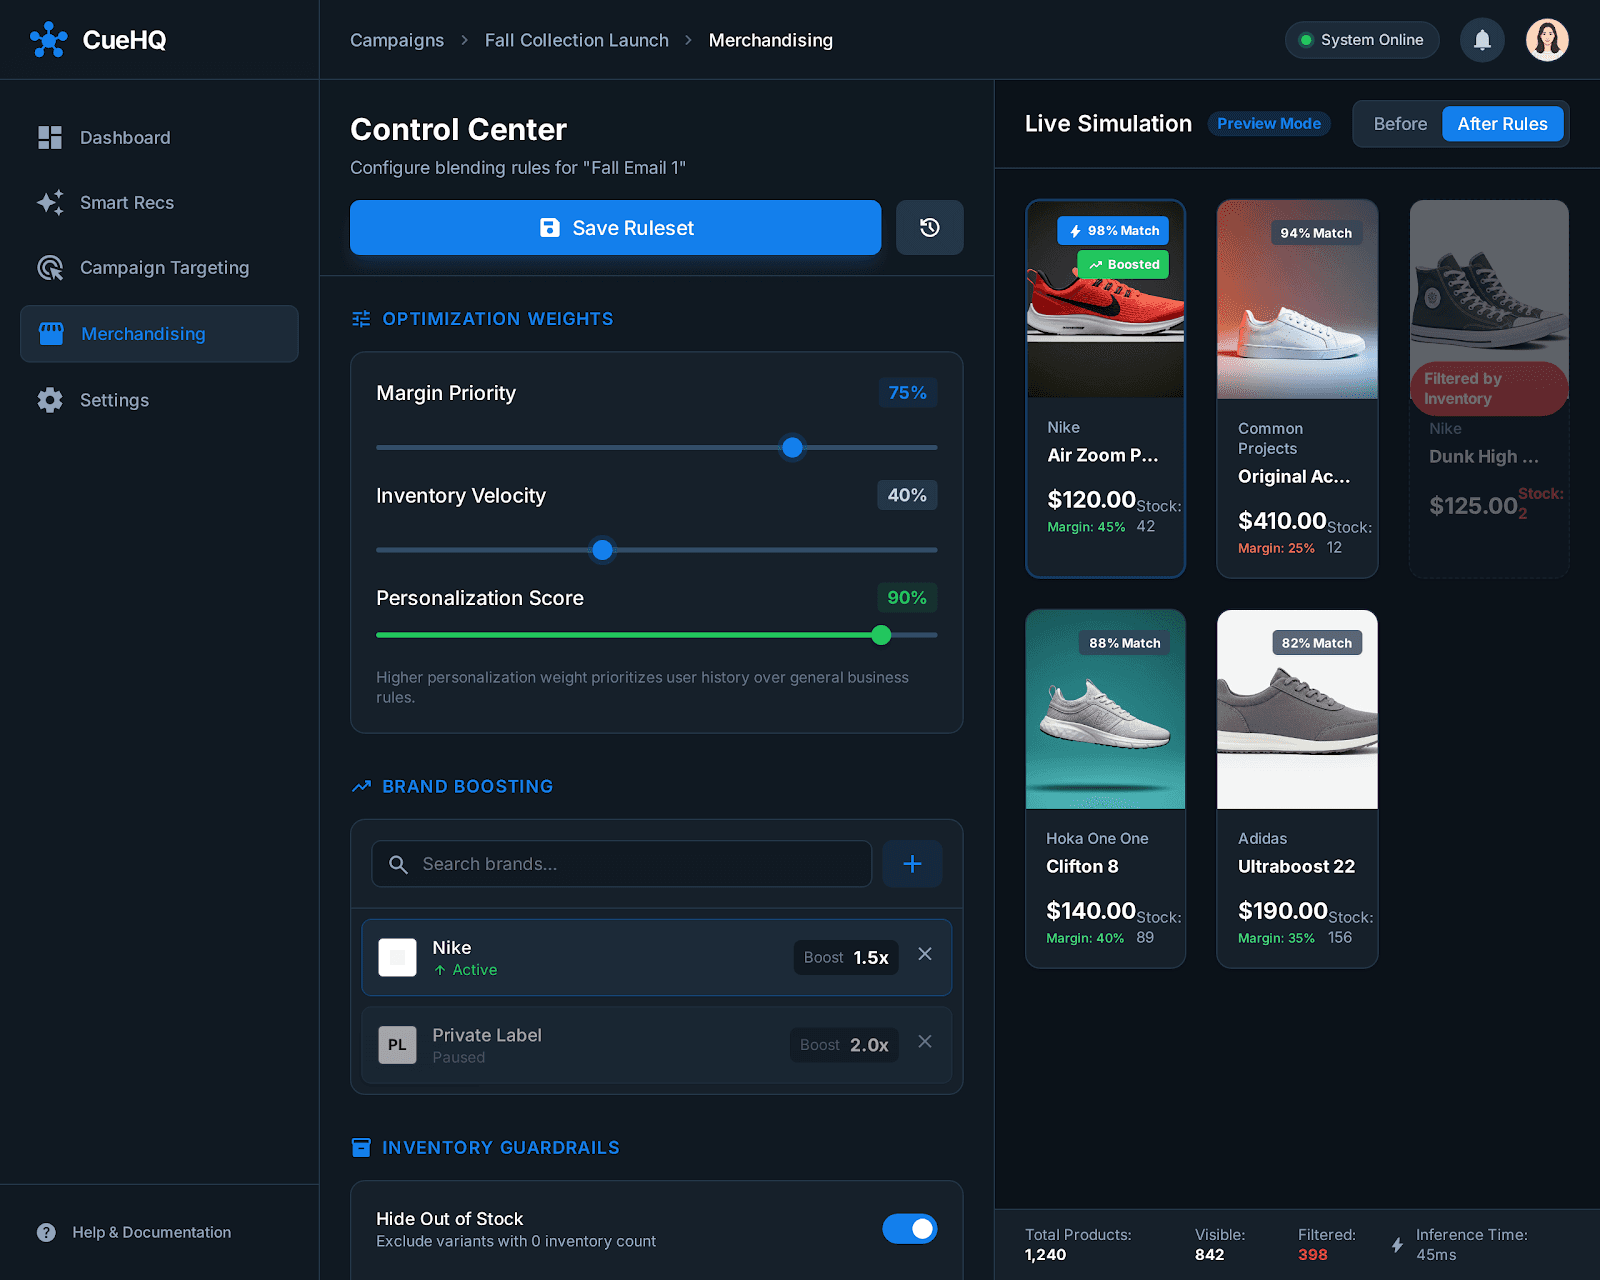Open the CueHQ logo home icon

[47, 40]
